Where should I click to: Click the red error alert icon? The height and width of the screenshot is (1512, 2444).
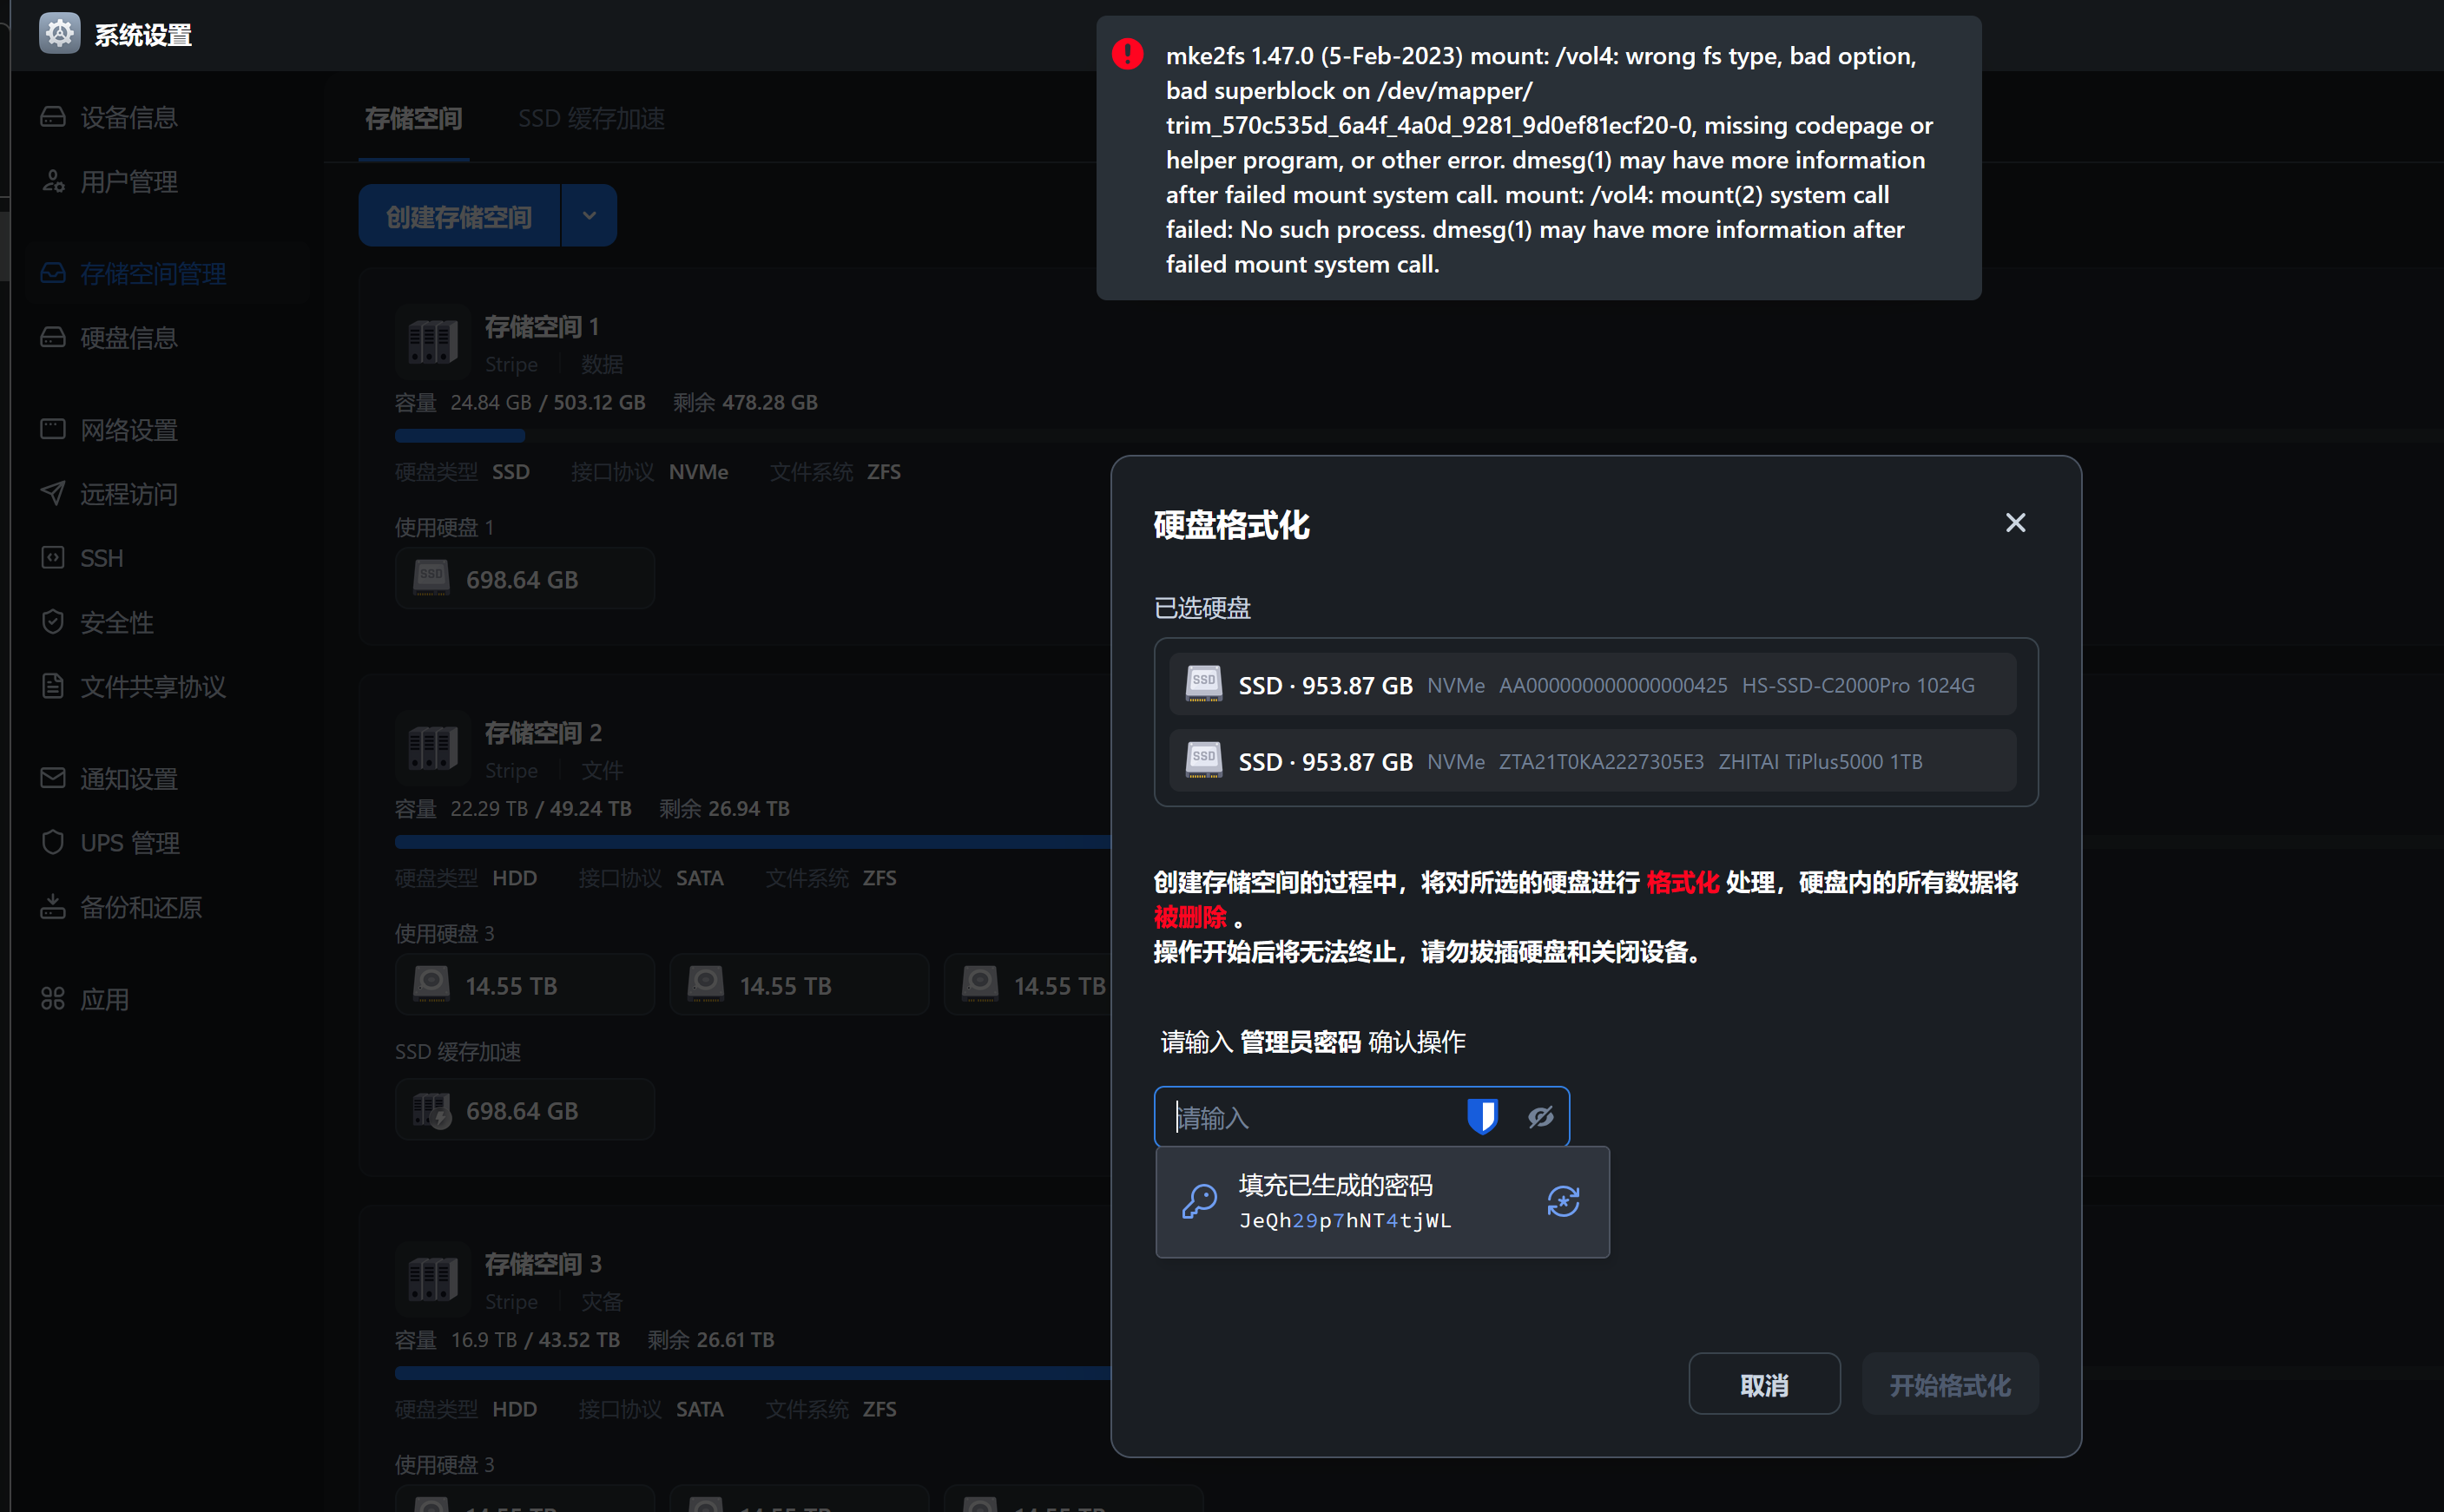1127,54
